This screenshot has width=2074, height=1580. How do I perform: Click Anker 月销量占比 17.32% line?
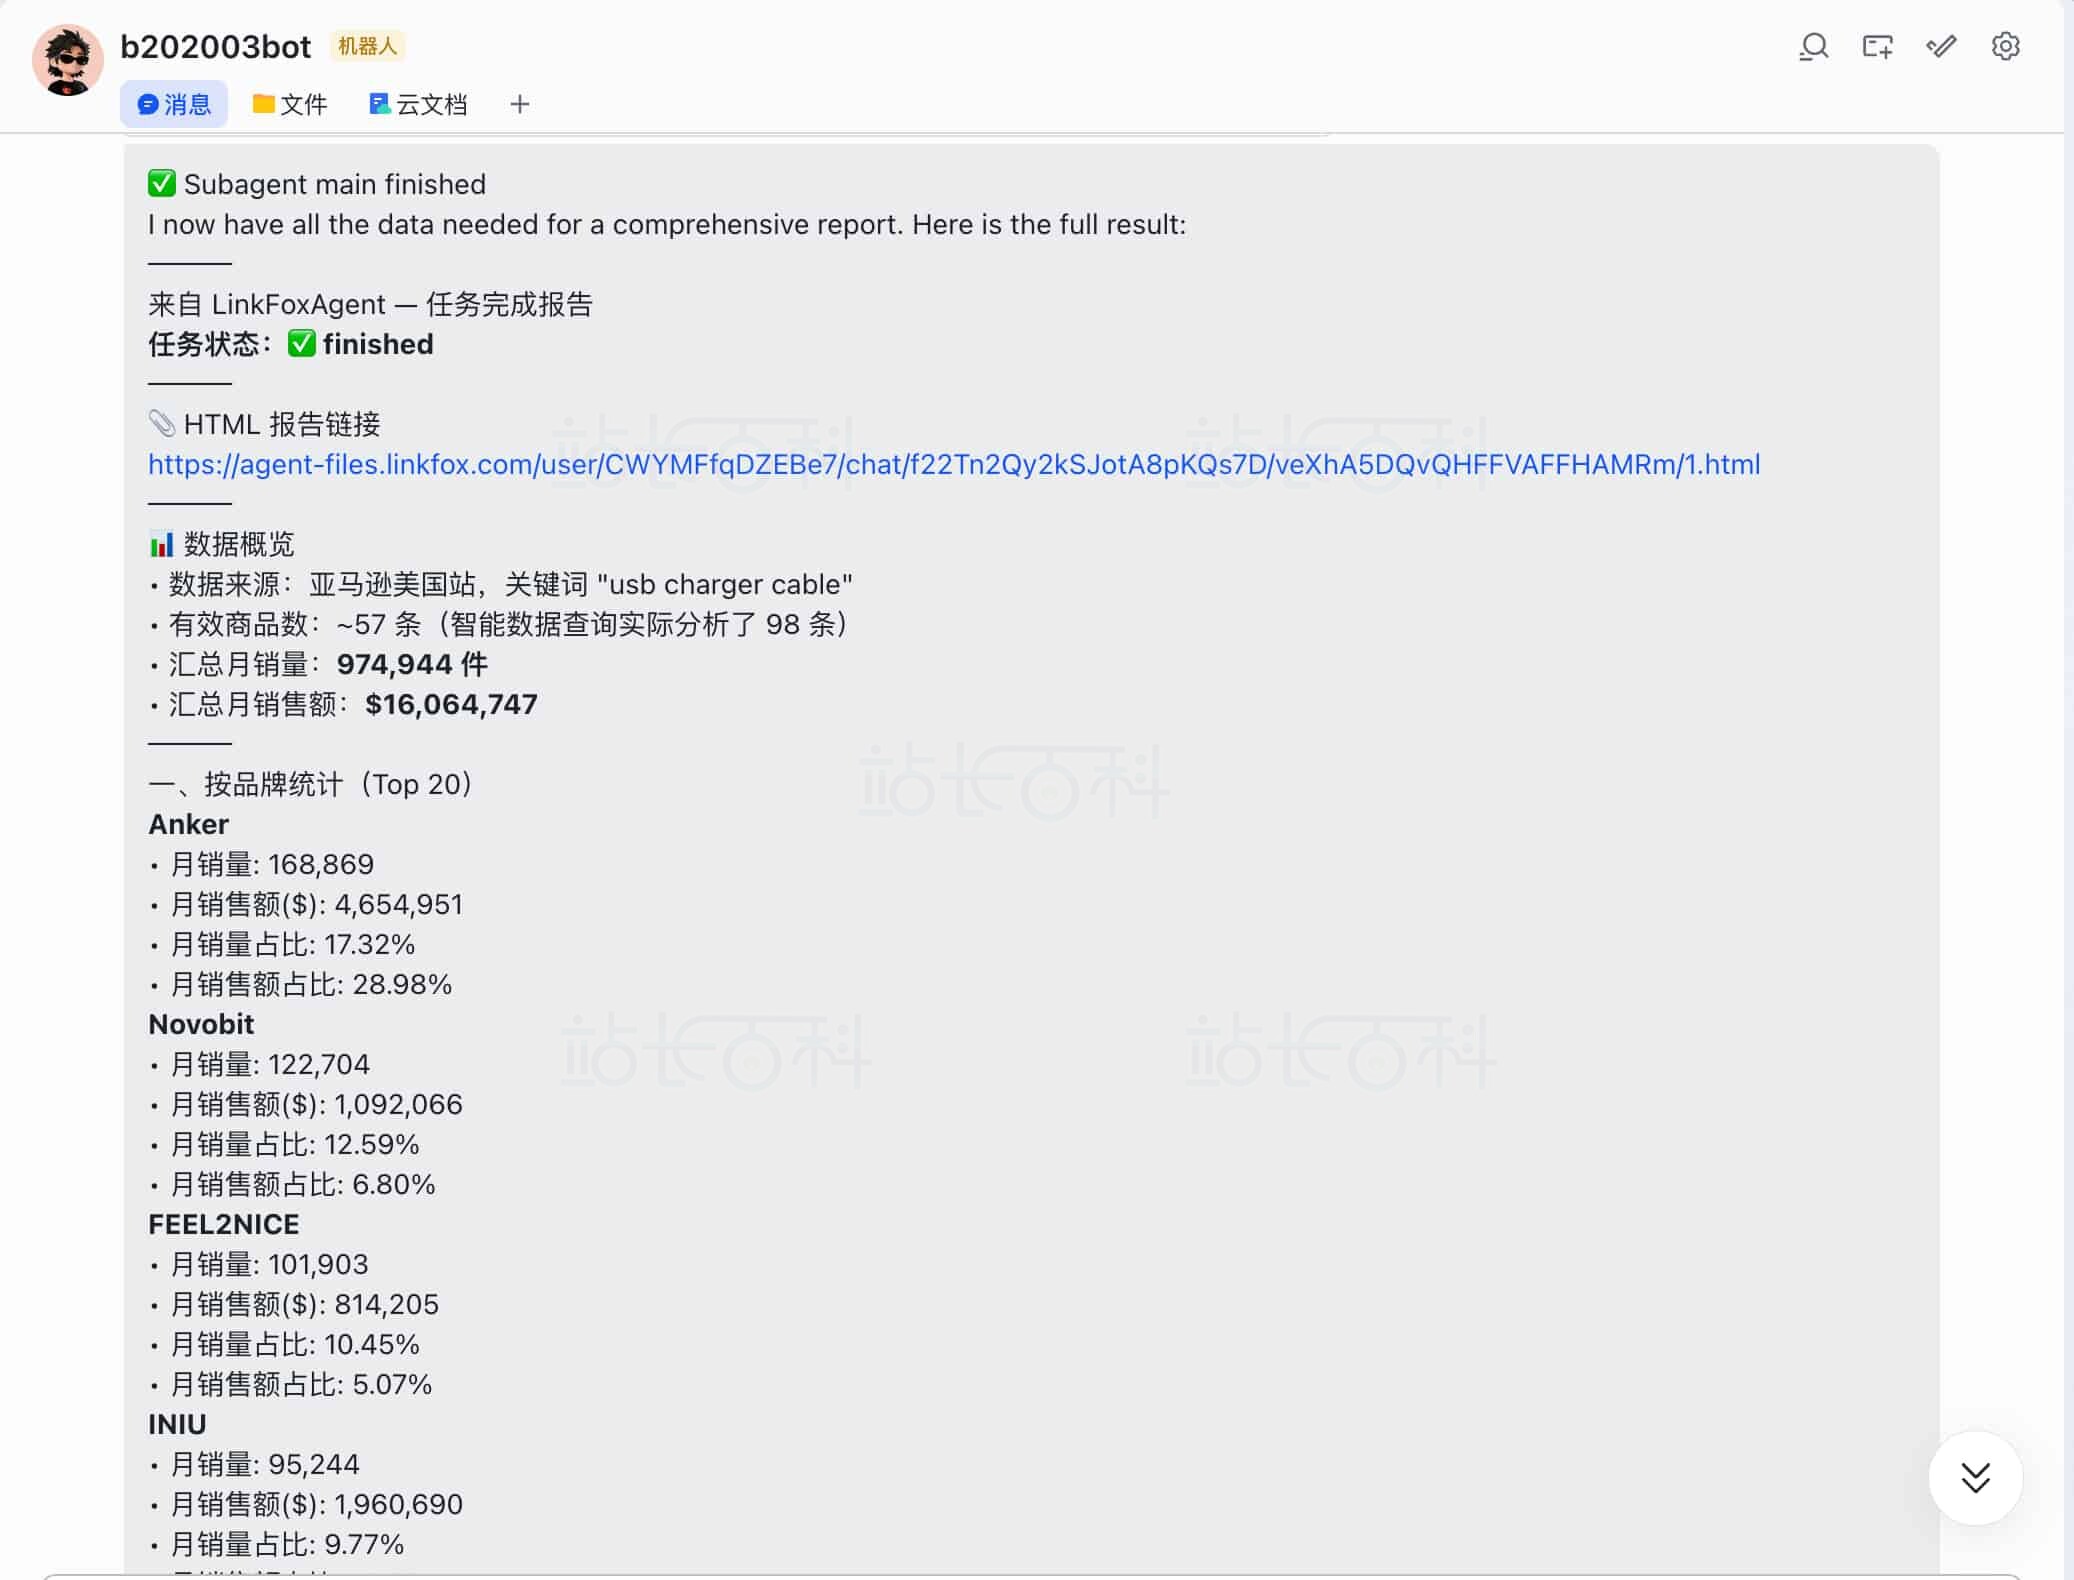[281, 944]
